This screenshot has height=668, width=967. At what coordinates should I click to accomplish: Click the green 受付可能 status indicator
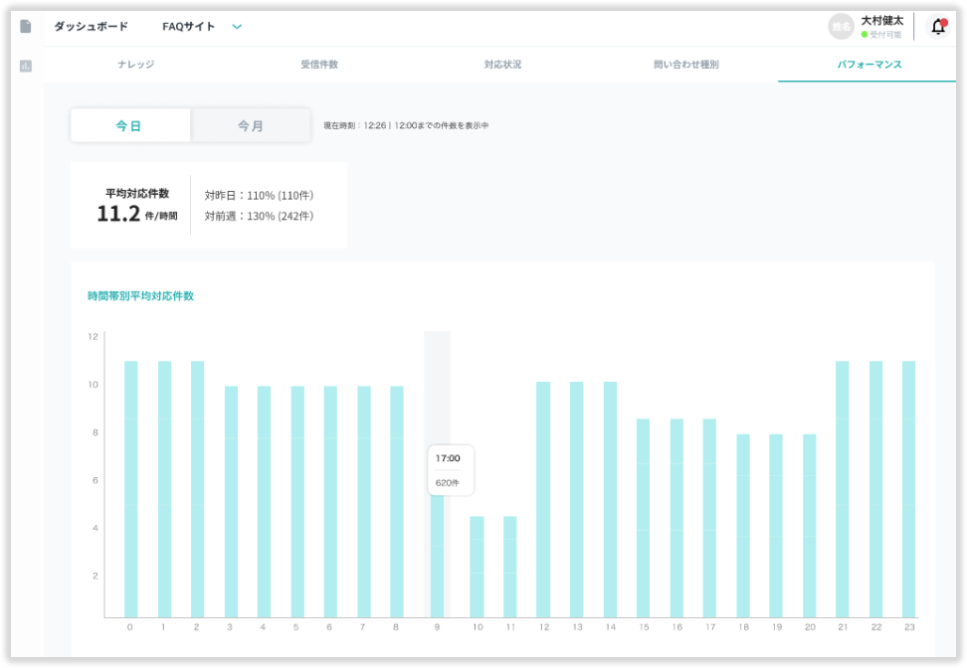[x=865, y=35]
